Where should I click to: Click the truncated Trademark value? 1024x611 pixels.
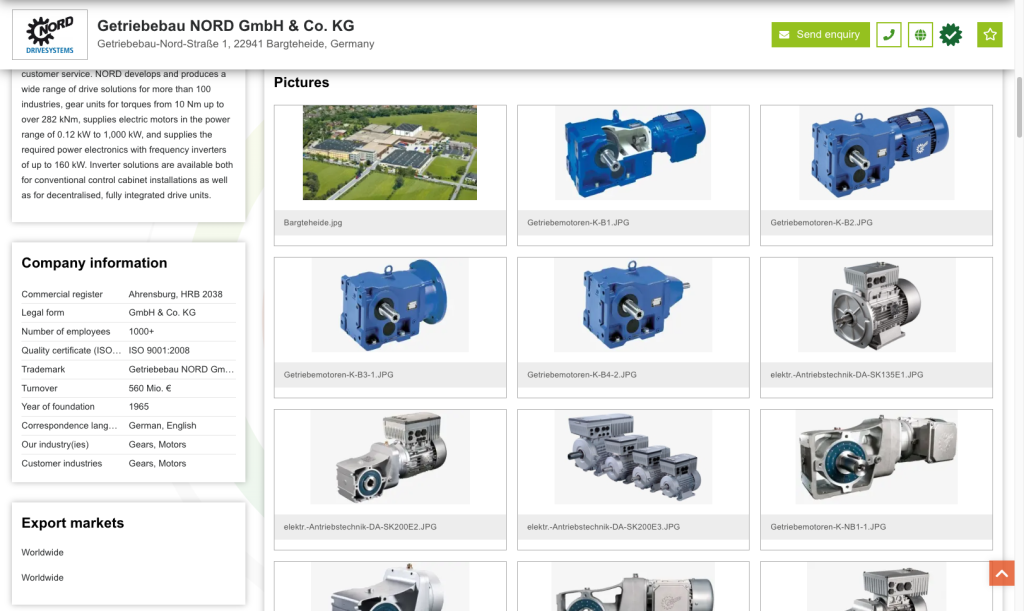181,369
